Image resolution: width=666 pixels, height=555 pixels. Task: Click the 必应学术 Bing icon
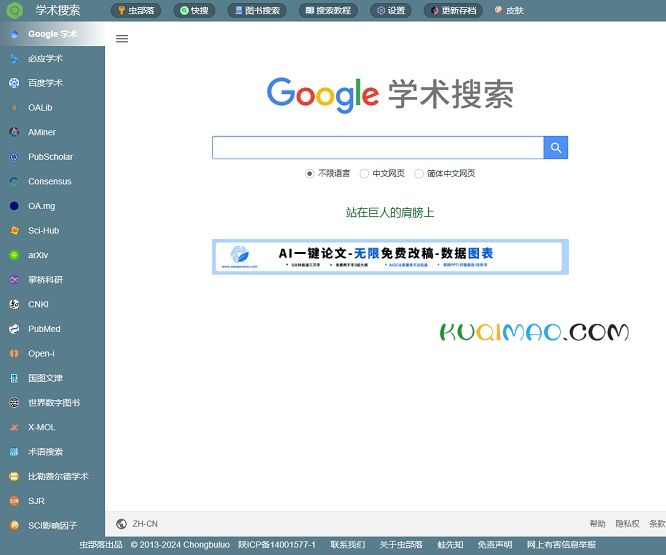click(14, 59)
